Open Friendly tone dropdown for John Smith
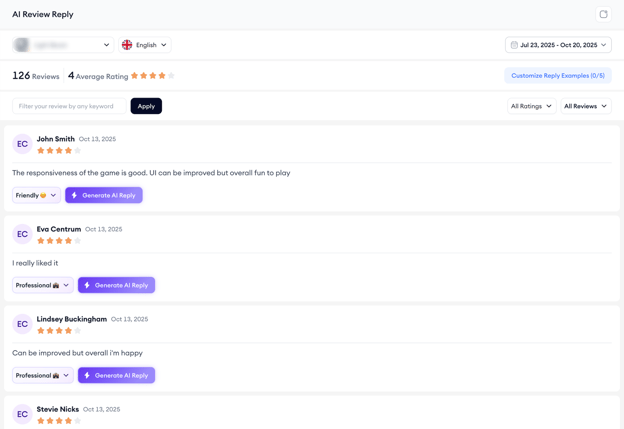 36,195
